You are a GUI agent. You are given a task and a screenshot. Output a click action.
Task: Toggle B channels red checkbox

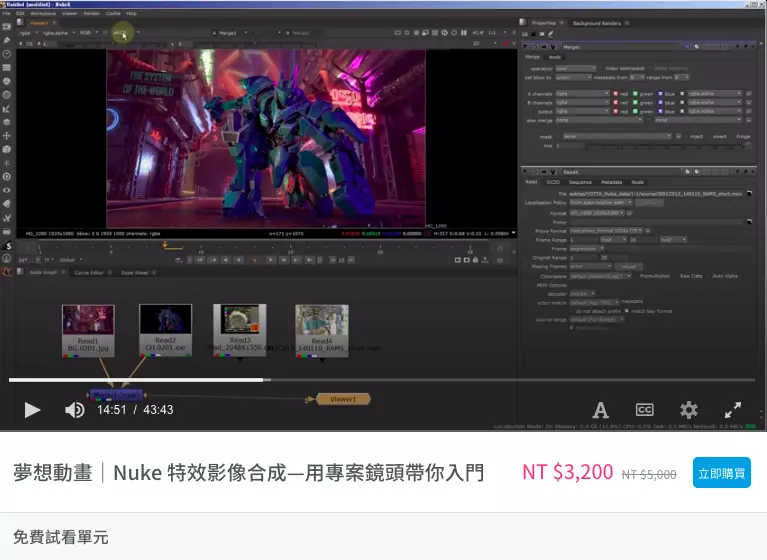615,102
